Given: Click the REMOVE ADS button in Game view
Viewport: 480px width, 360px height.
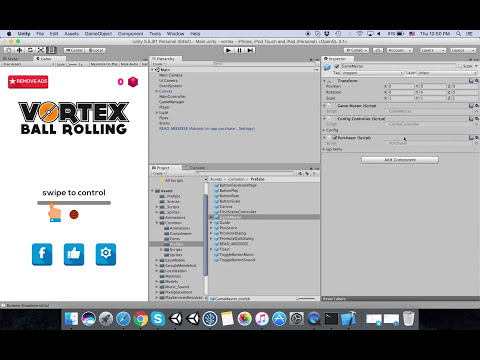Looking at the screenshot, I should 28,81.
